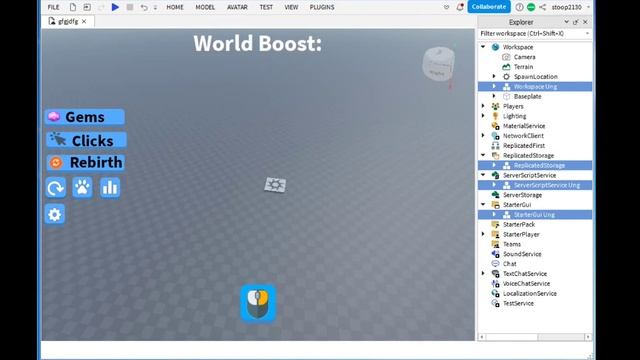Expand the SpawnLocation tree node
Image resolution: width=640 pixels, height=360 pixels.
pos(494,76)
